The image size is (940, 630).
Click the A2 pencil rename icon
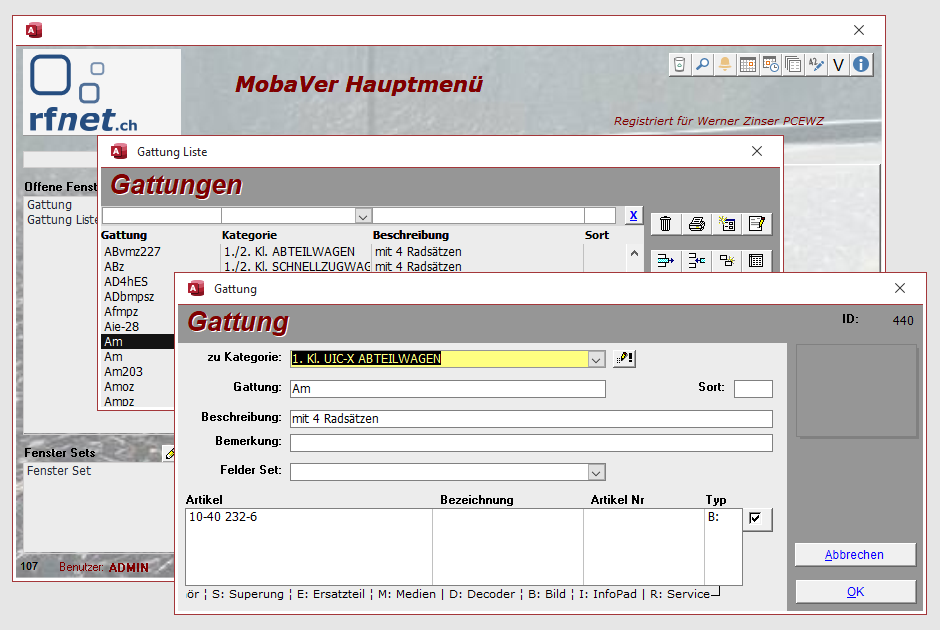[x=816, y=65]
